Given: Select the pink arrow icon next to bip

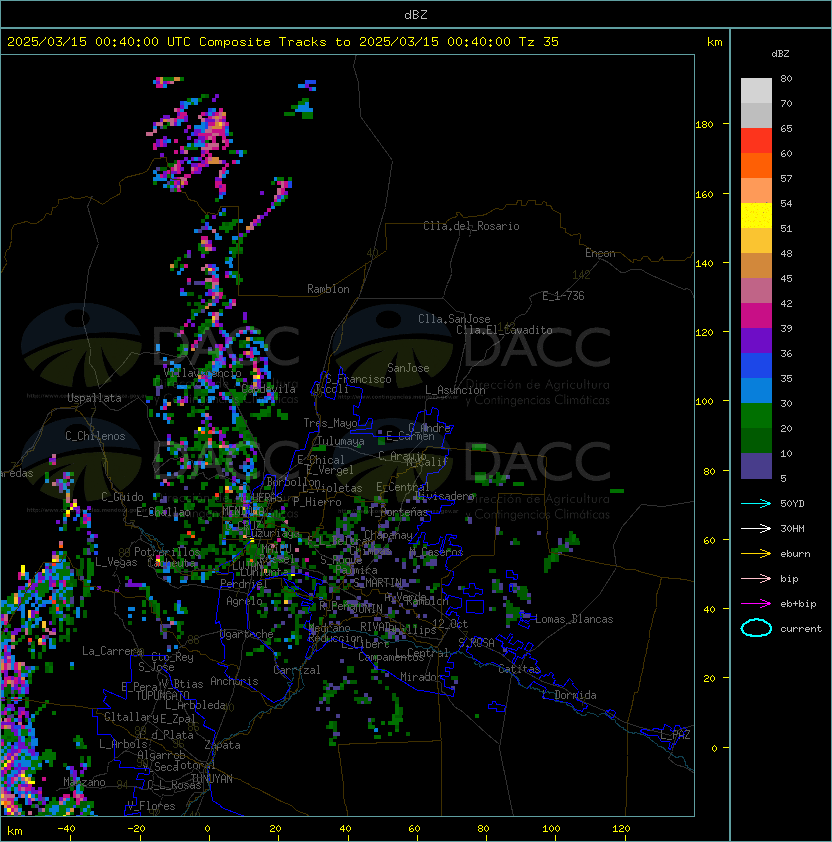Looking at the screenshot, I should 756,578.
